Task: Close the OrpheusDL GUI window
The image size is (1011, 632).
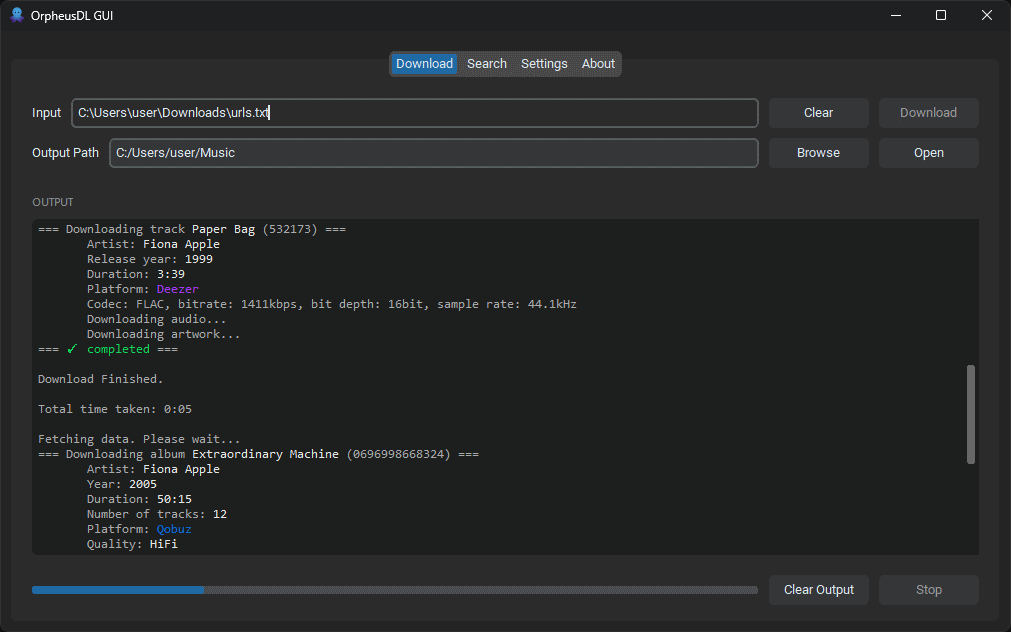Action: pyautogui.click(x=986, y=15)
